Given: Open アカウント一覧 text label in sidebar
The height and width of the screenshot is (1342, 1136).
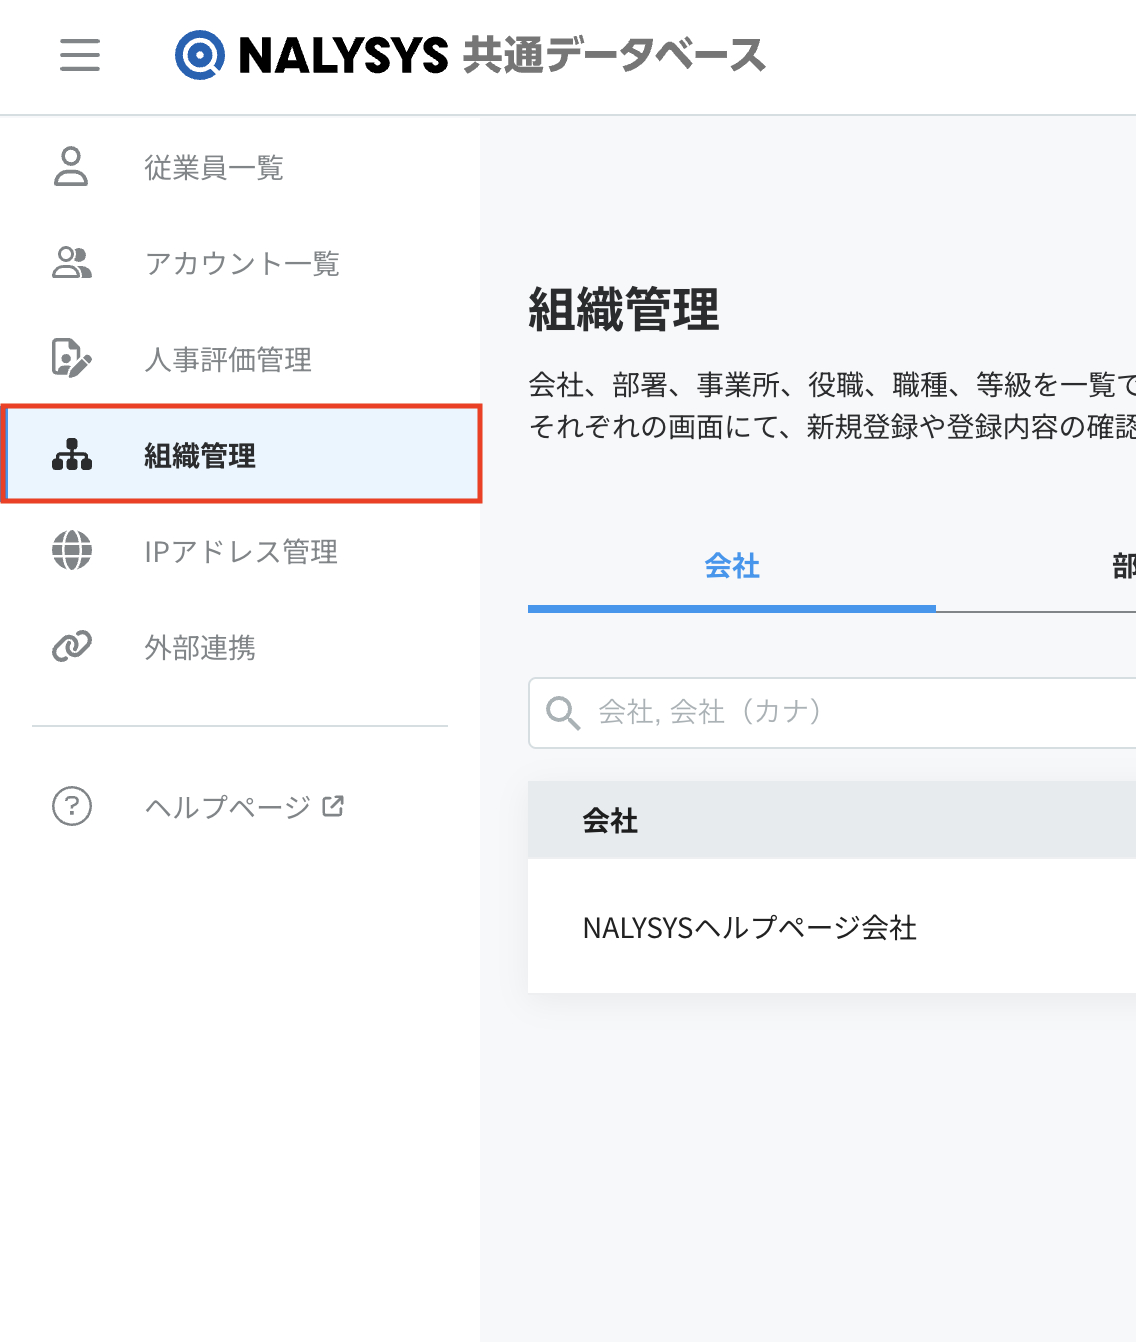Looking at the screenshot, I should (x=242, y=263).
